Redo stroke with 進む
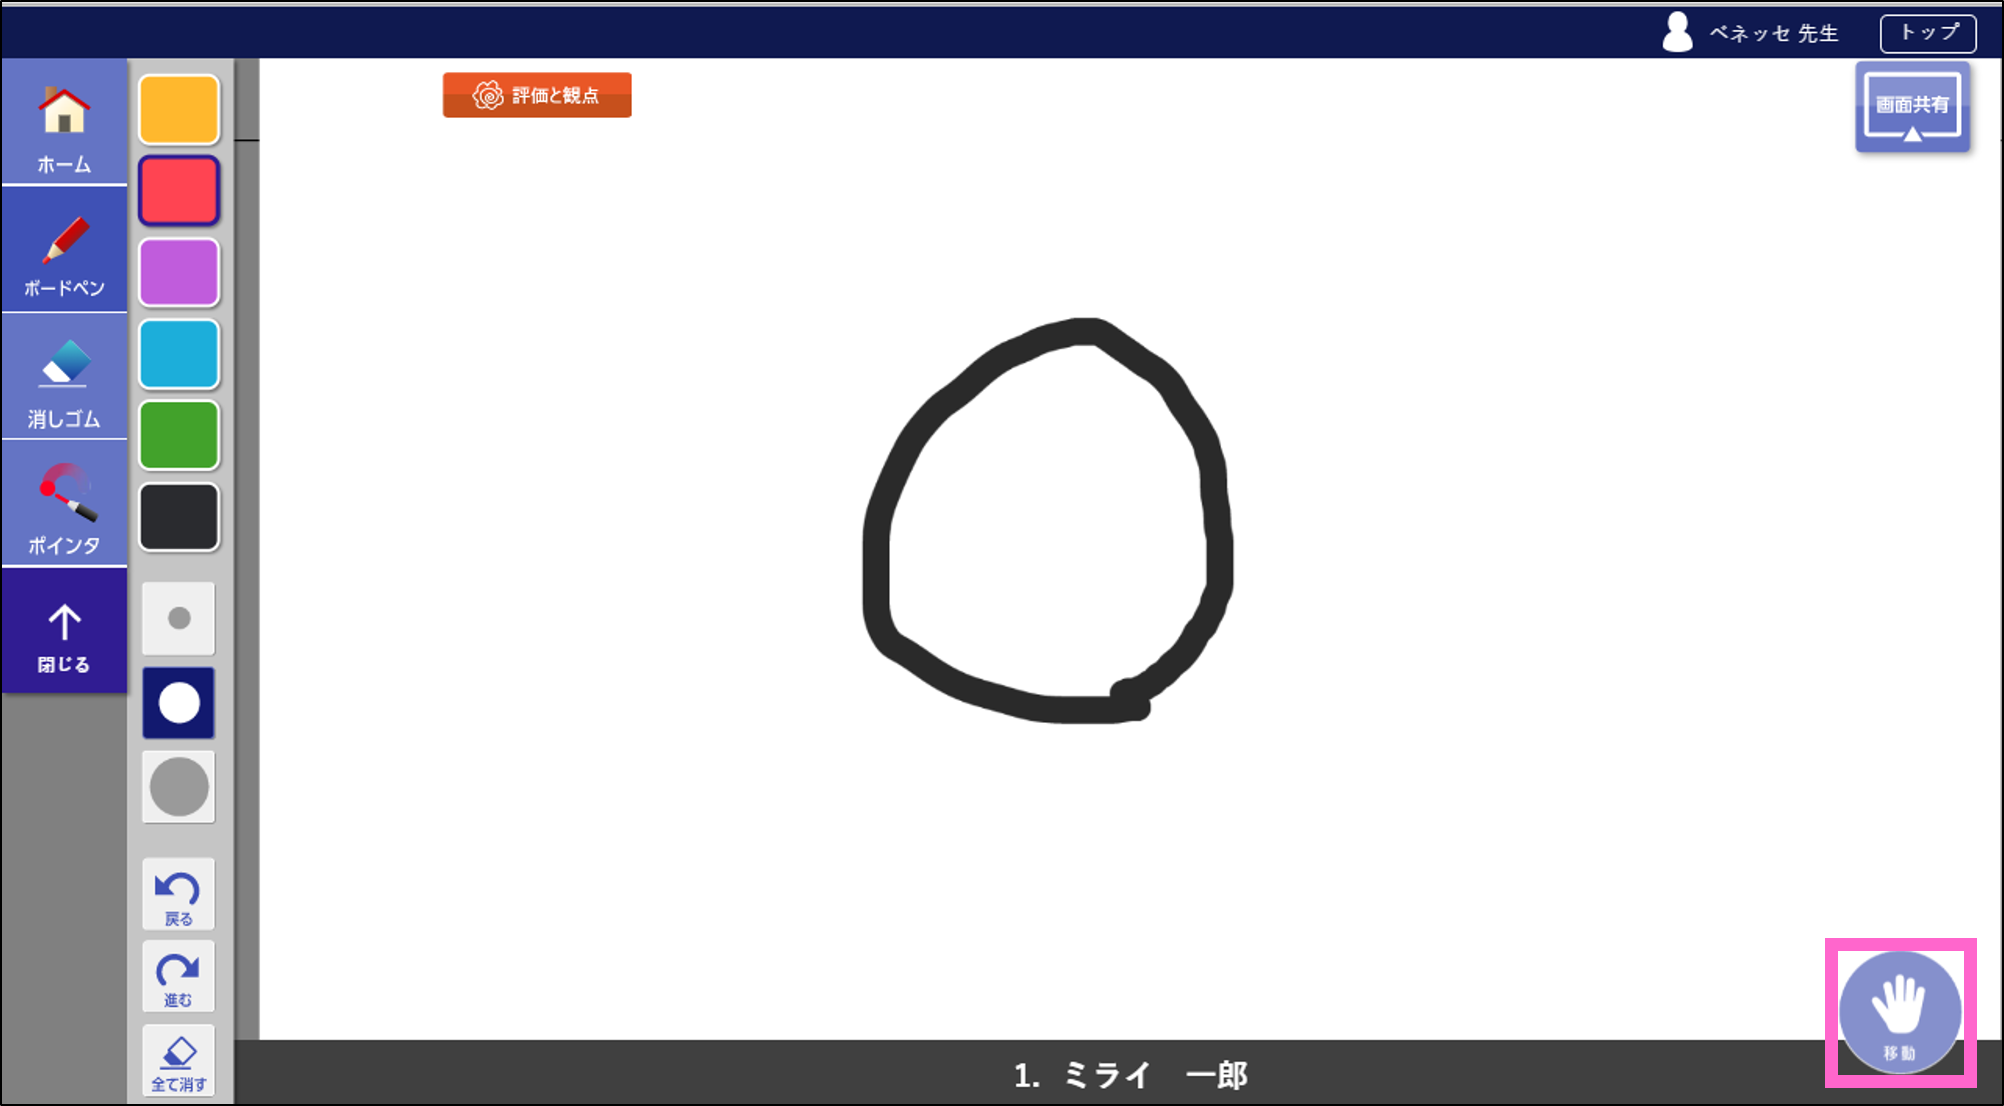Viewport: 2004px width, 1106px height. (x=178, y=977)
